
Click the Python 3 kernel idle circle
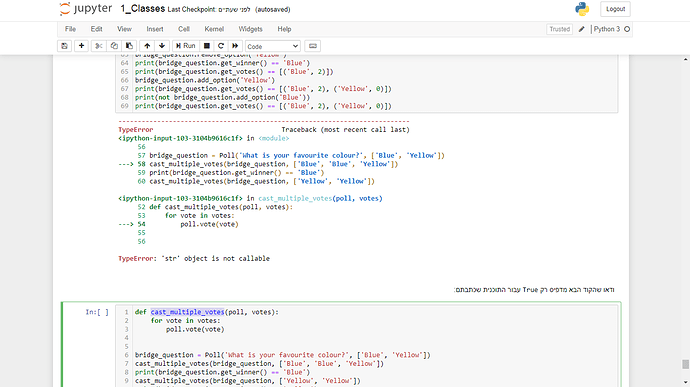627,29
